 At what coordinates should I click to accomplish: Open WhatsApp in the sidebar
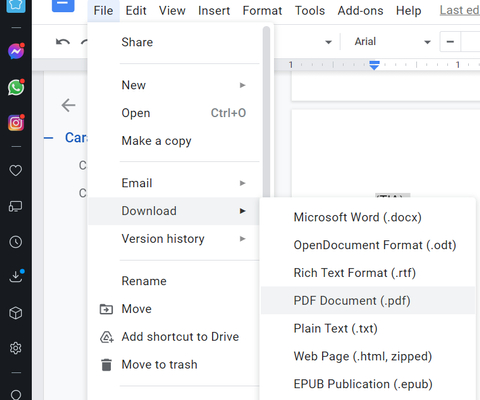[x=16, y=87]
